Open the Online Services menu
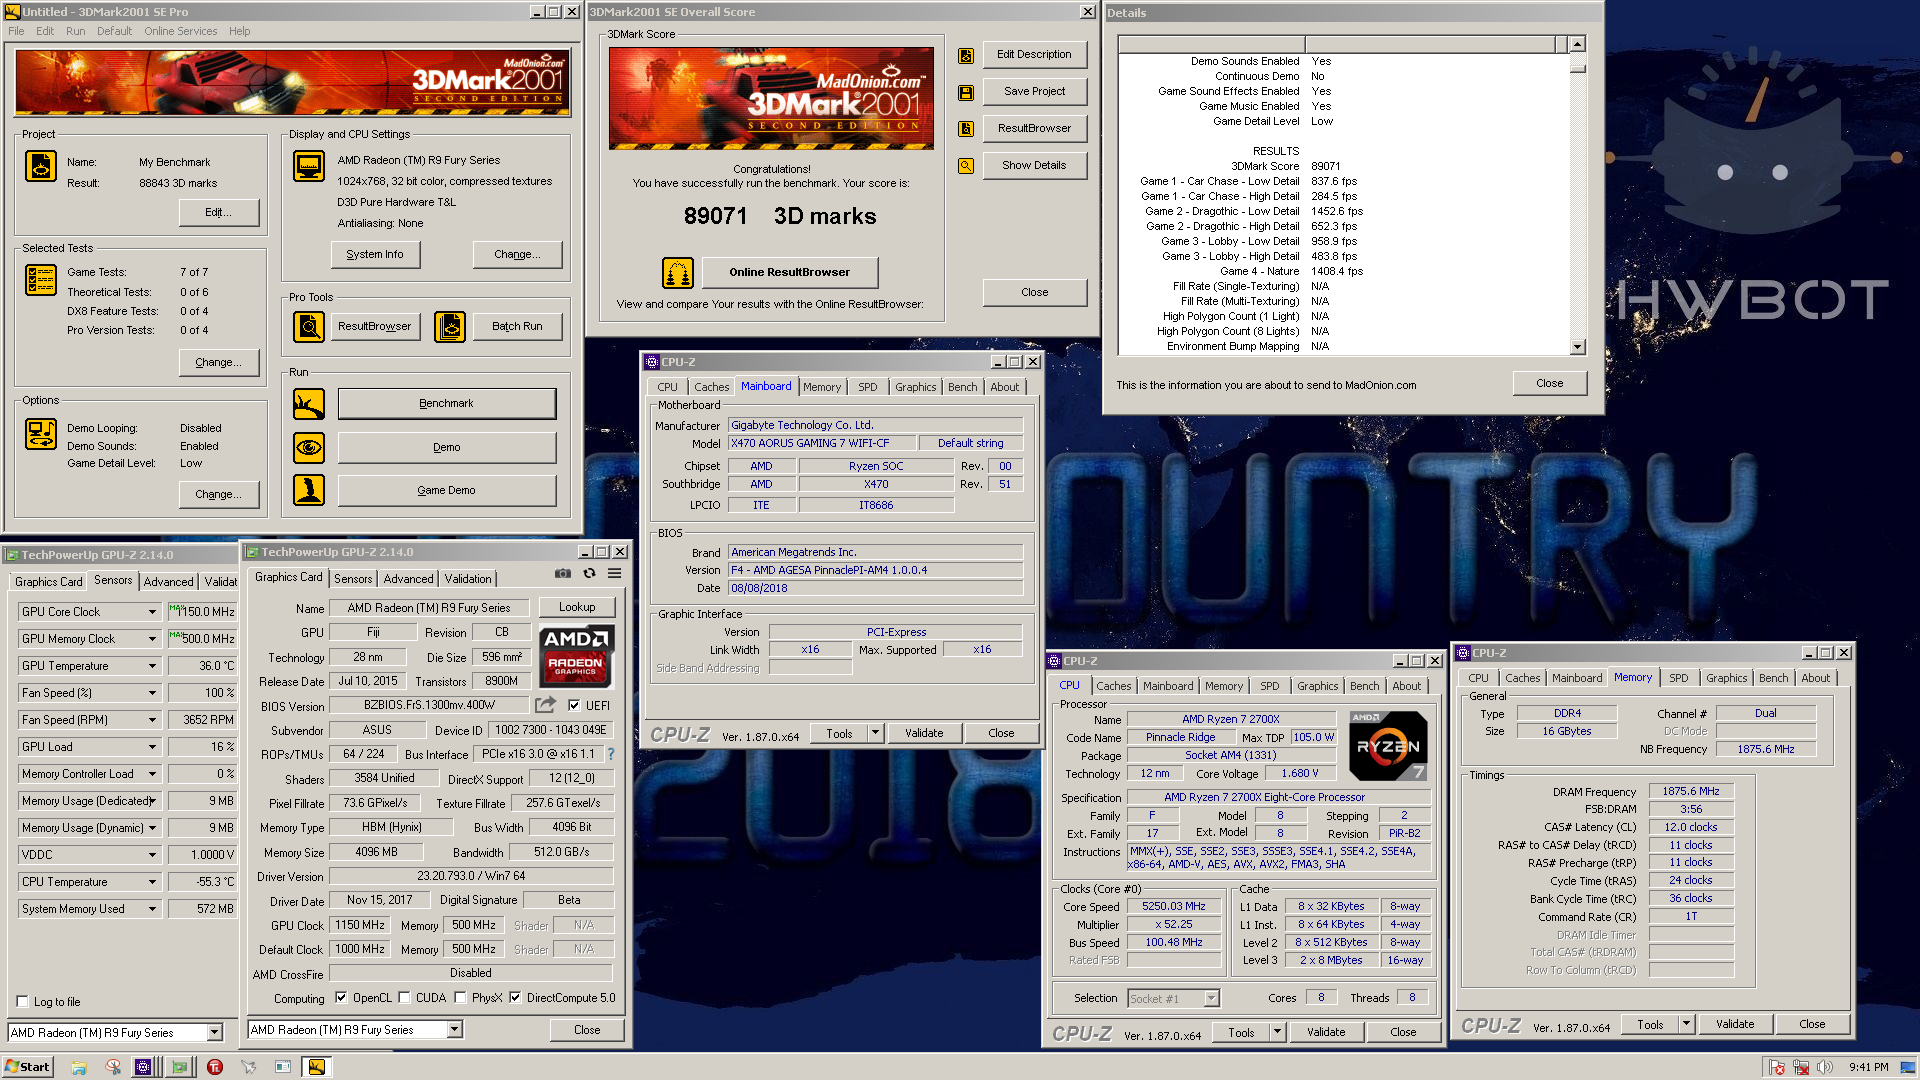This screenshot has width=1920, height=1080. (180, 31)
